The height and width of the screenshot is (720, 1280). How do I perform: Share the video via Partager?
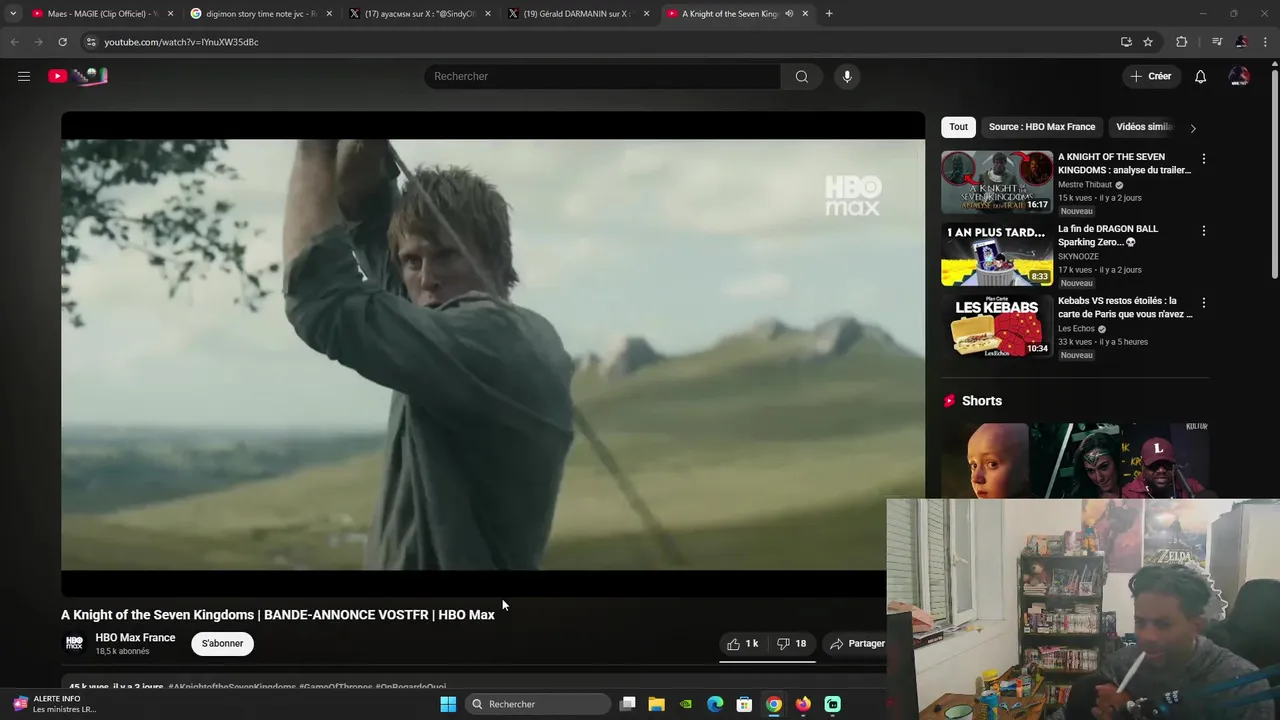click(x=857, y=644)
